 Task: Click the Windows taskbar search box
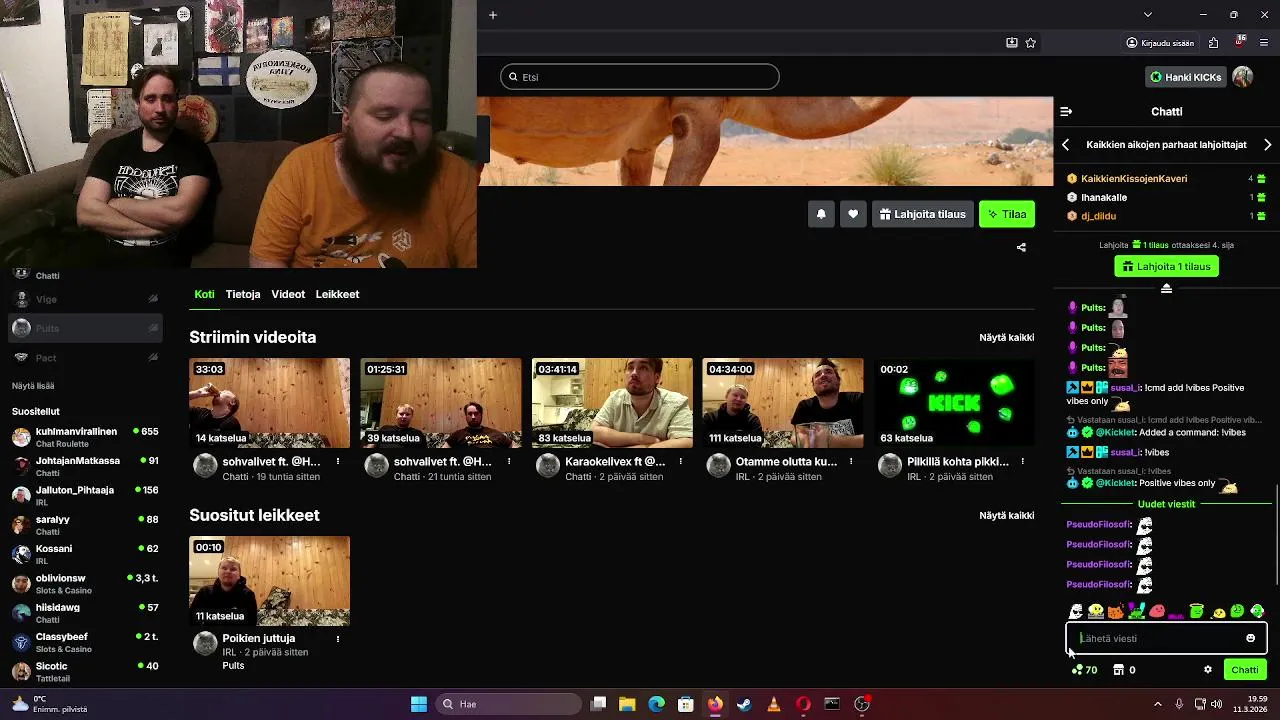tap(509, 704)
